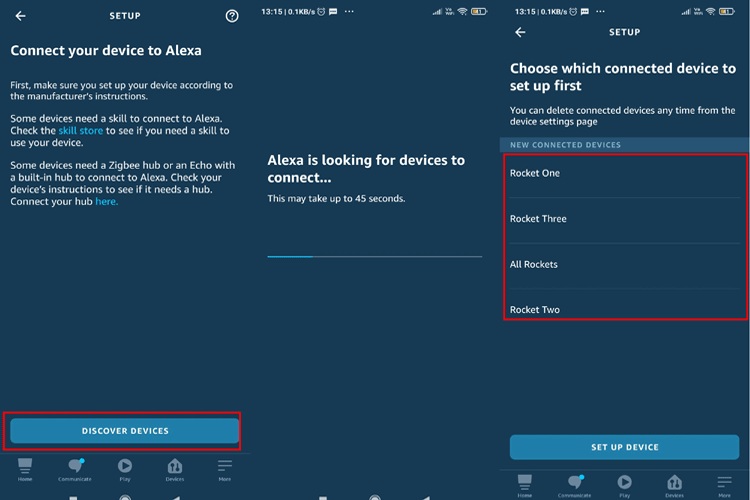
Task: Open help question mark icon in first Setup screen
Action: point(232,16)
